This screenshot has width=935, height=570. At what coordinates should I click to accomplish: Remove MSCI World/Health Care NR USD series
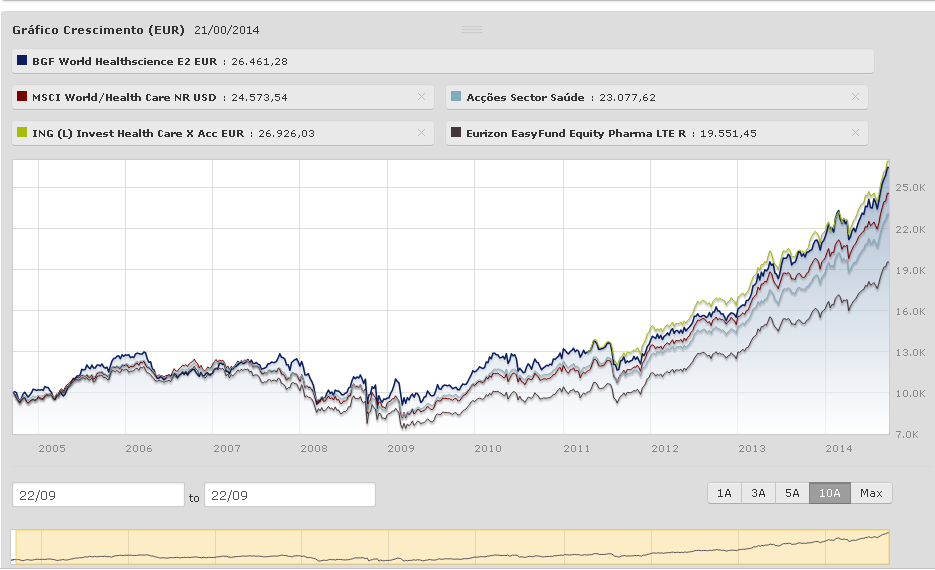pyautogui.click(x=421, y=97)
